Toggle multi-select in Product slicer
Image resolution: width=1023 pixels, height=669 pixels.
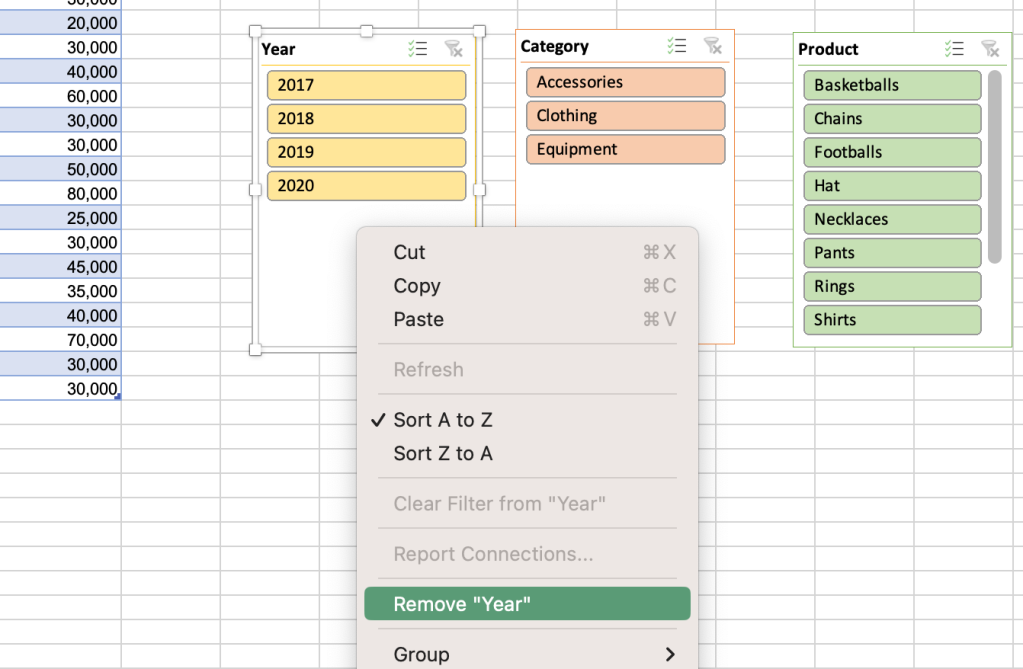(x=955, y=48)
